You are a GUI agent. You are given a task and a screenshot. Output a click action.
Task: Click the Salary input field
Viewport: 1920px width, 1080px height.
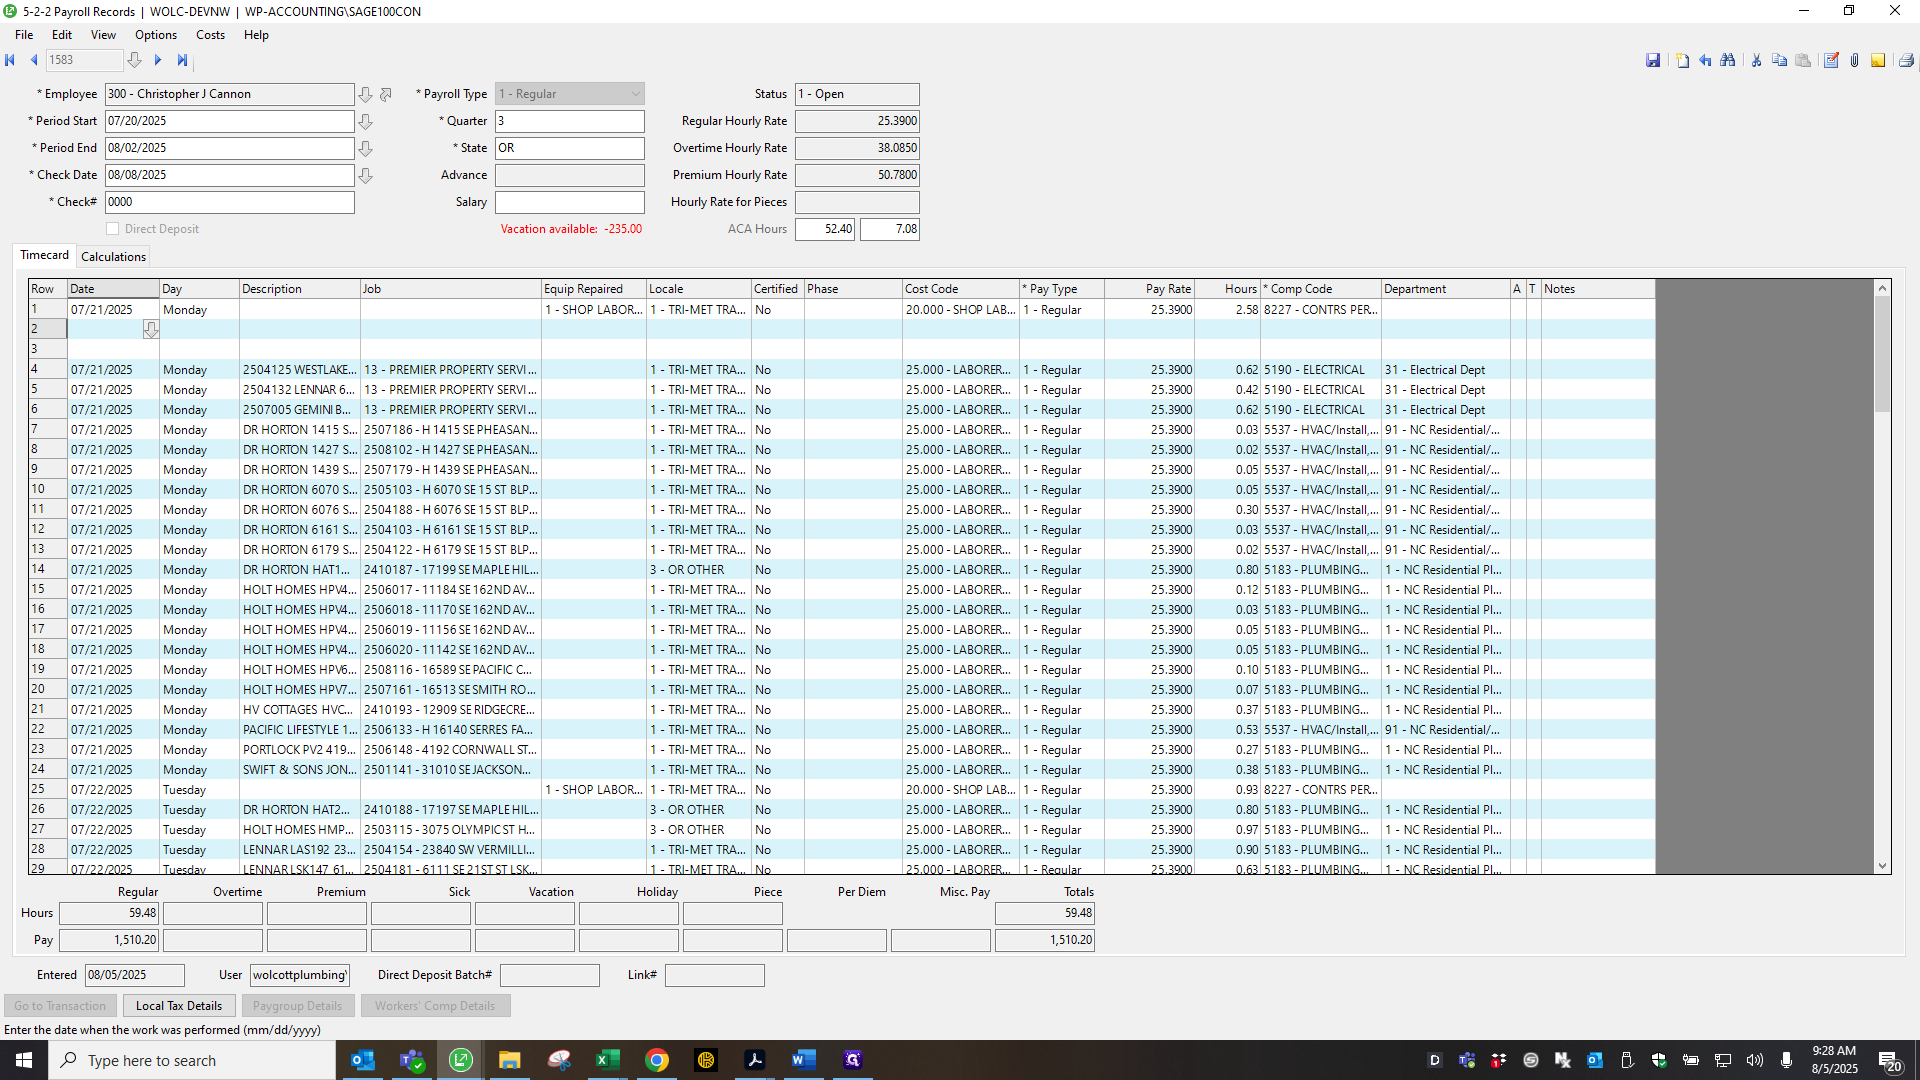coord(570,202)
